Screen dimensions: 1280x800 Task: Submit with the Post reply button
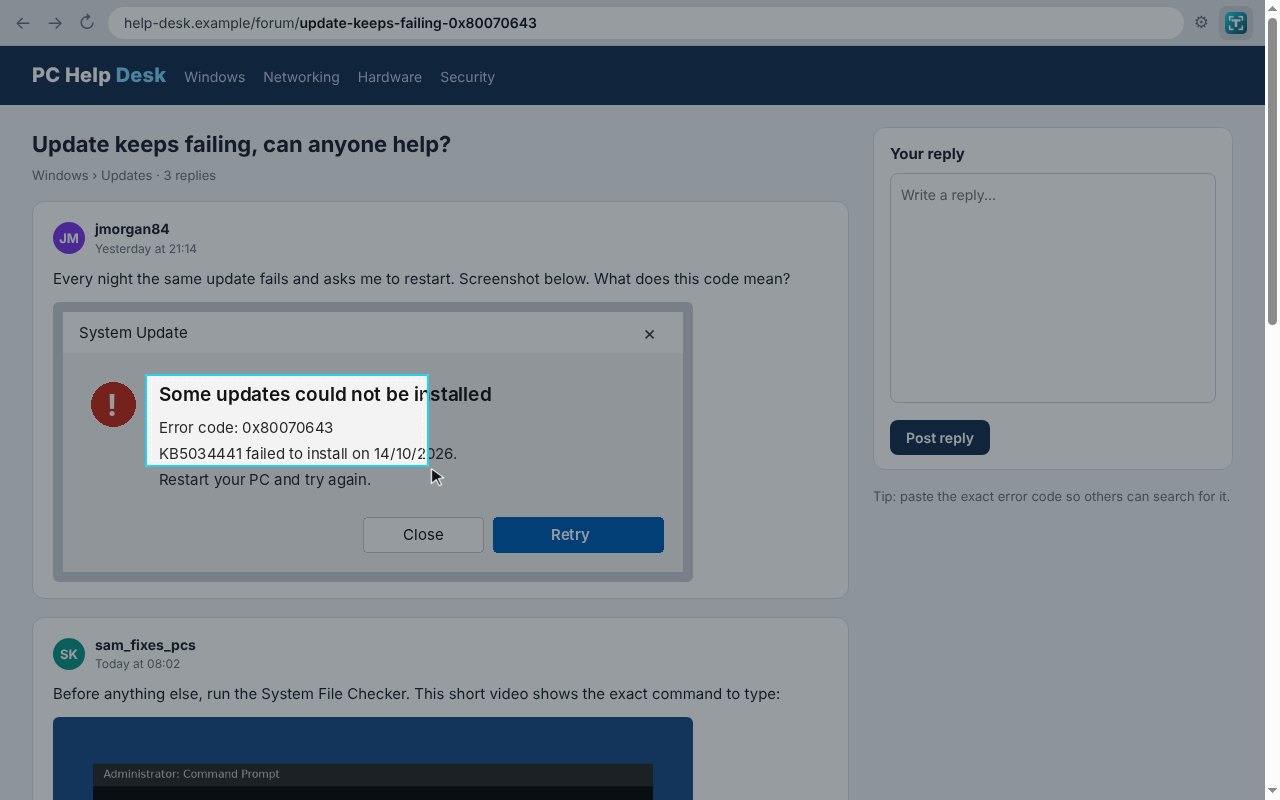[x=940, y=438]
